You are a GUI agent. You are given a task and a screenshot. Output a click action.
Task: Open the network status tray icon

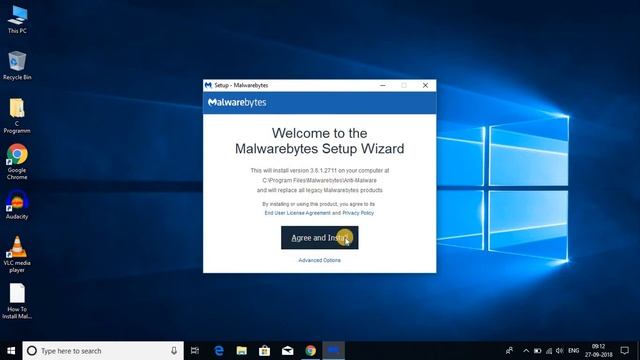point(549,351)
